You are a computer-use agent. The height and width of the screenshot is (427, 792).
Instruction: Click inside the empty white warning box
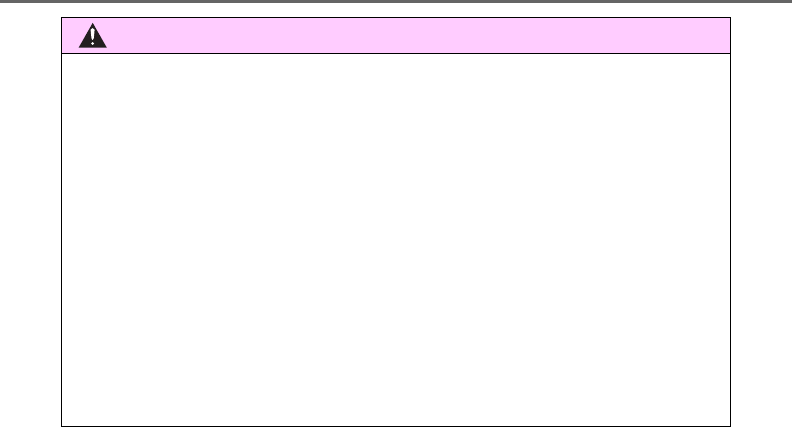point(396,240)
